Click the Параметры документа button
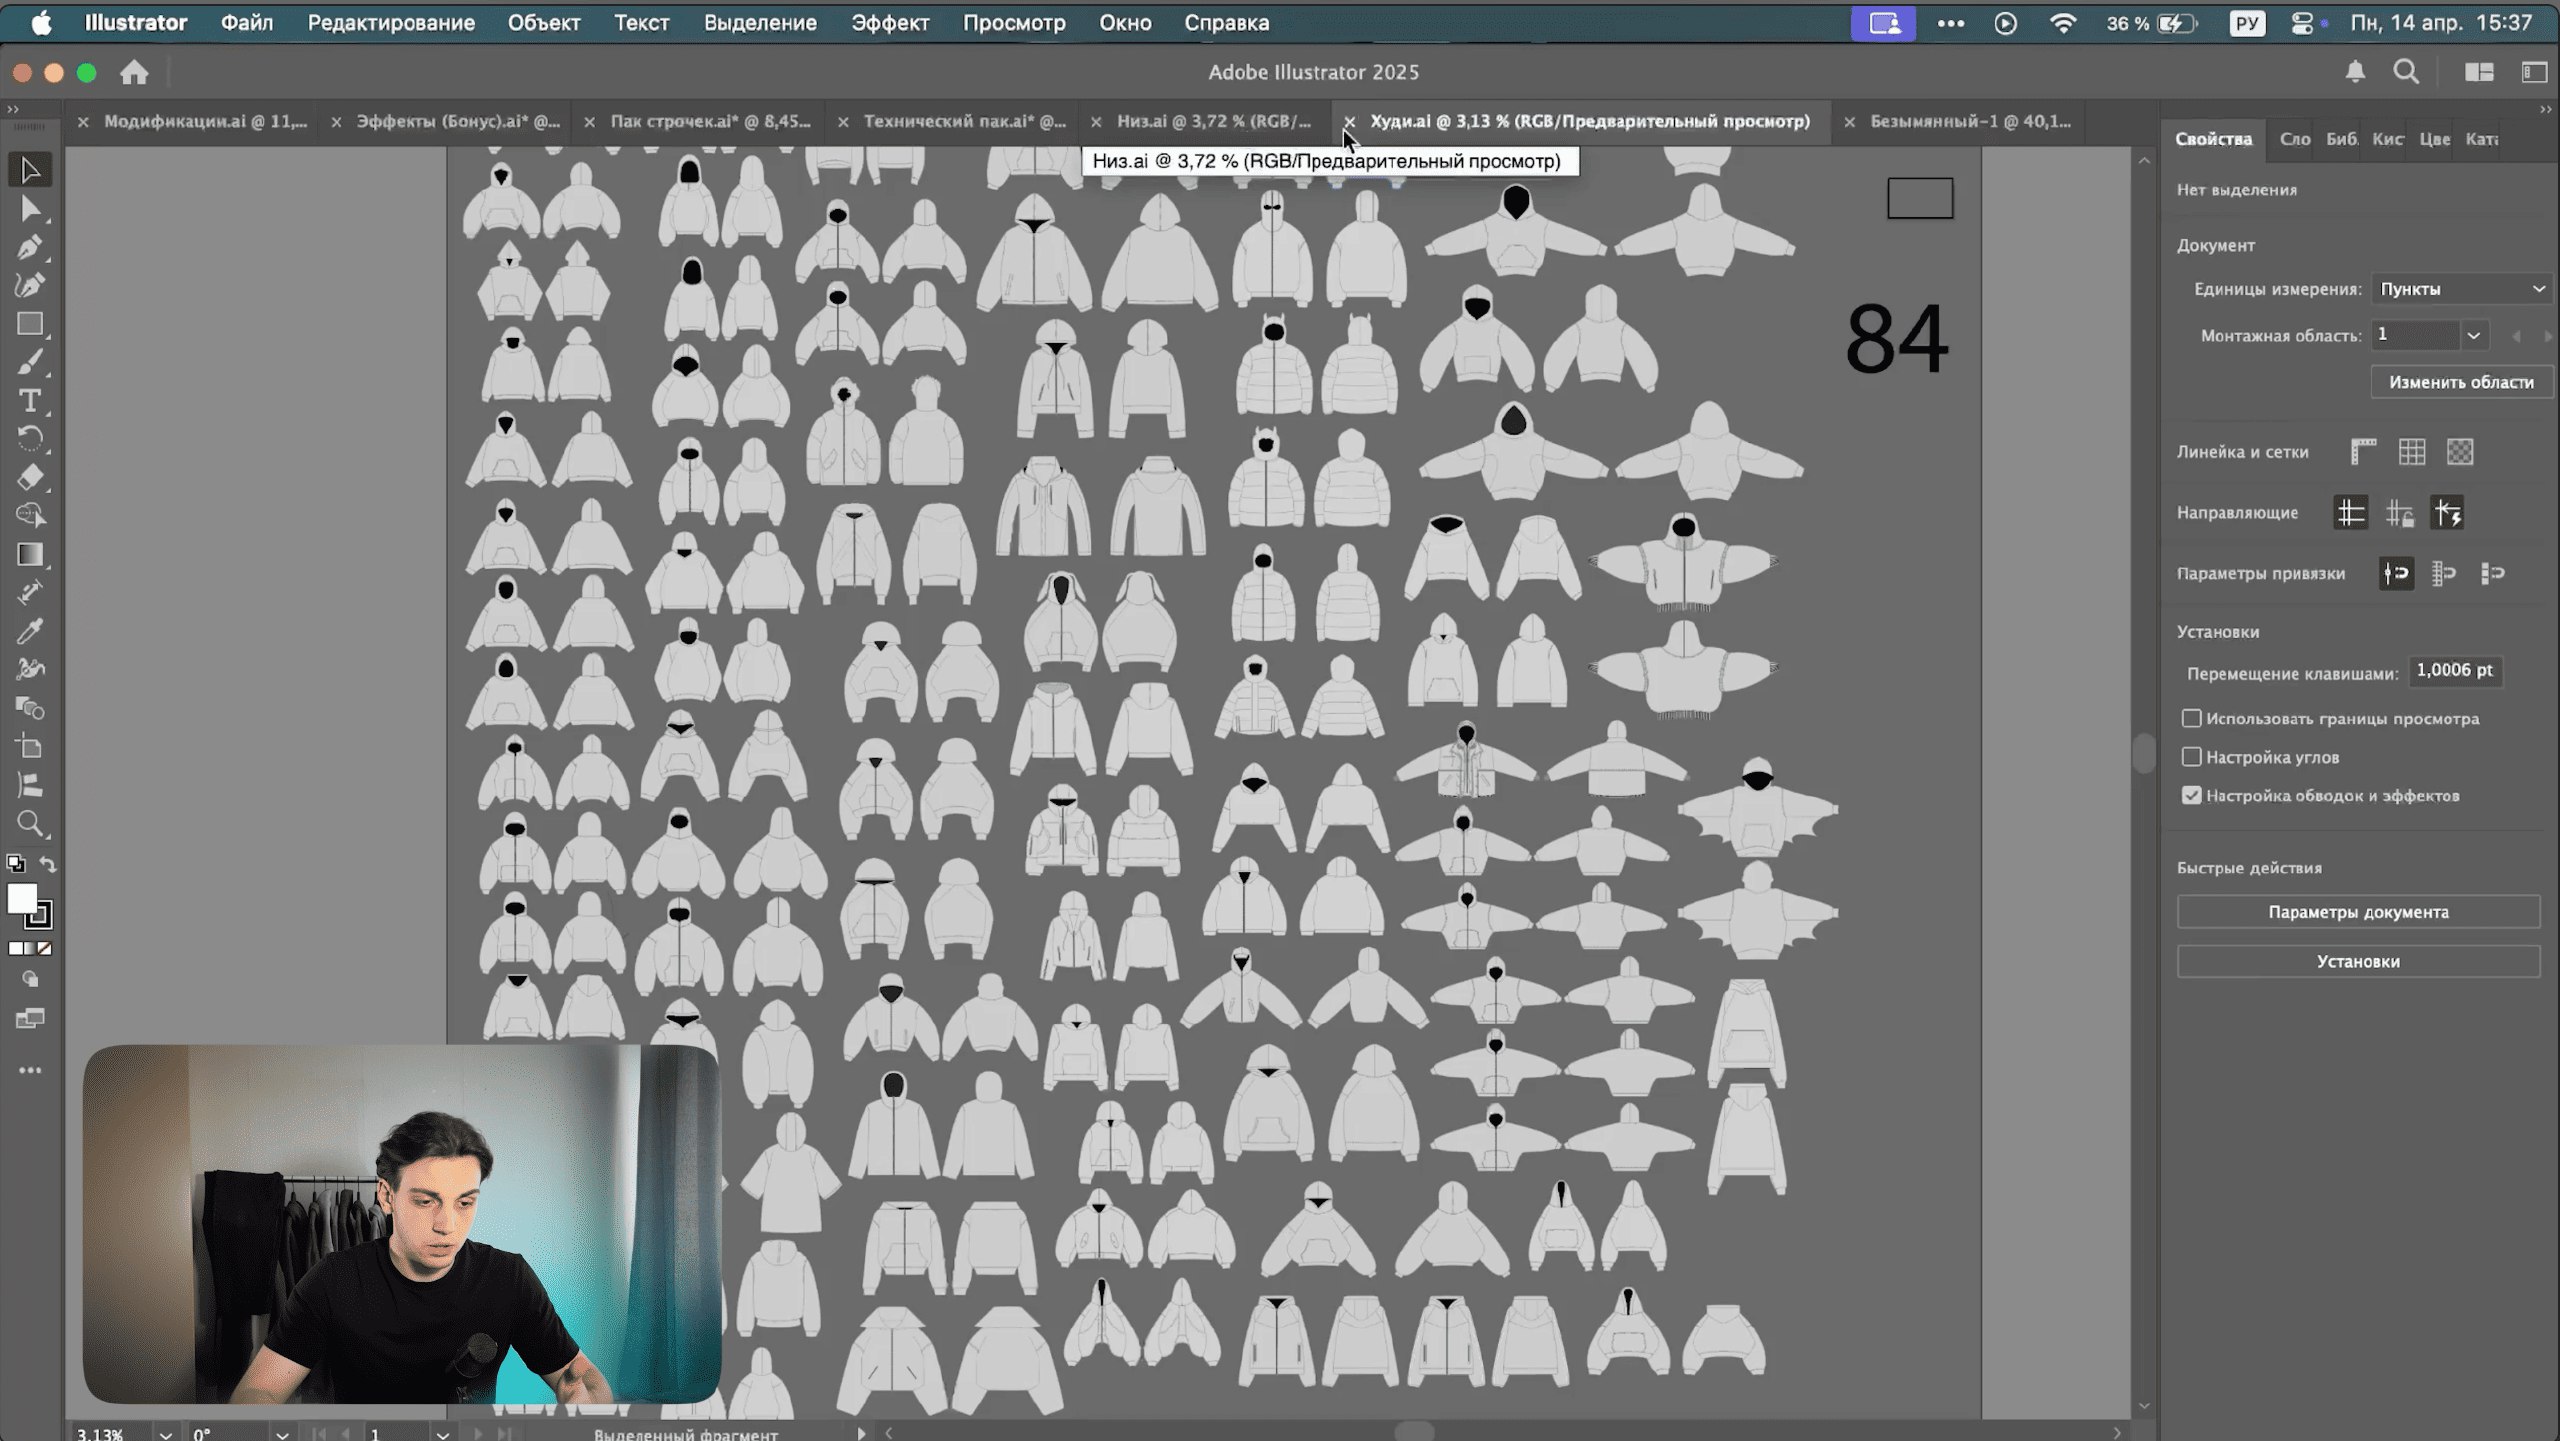The height and width of the screenshot is (1441, 2560). (2357, 912)
